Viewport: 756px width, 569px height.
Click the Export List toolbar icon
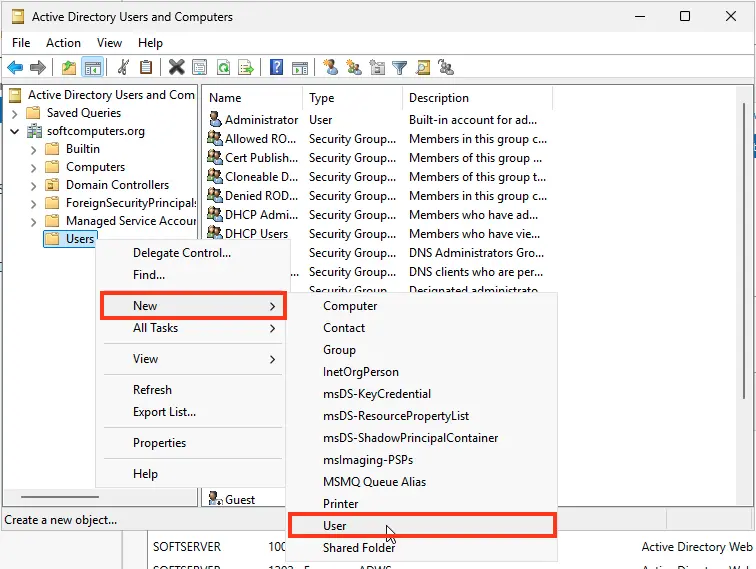(x=246, y=68)
